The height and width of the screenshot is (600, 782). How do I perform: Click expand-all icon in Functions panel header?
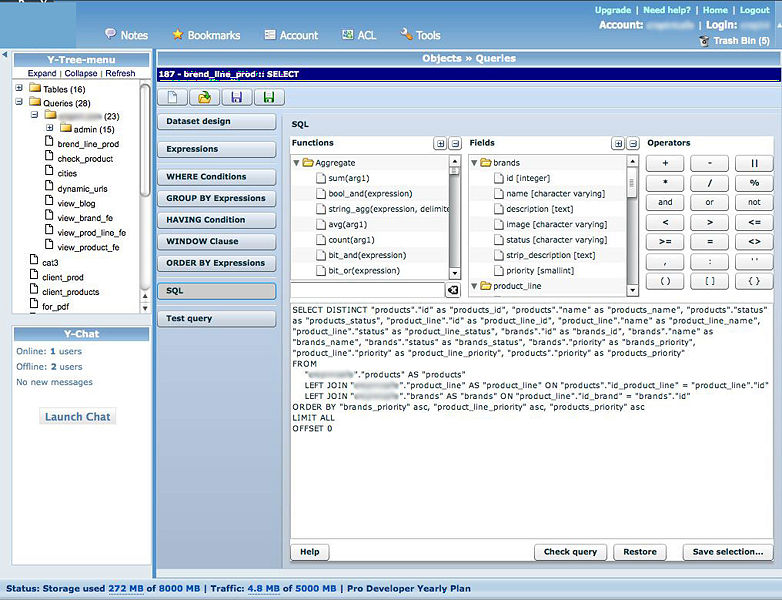point(440,144)
